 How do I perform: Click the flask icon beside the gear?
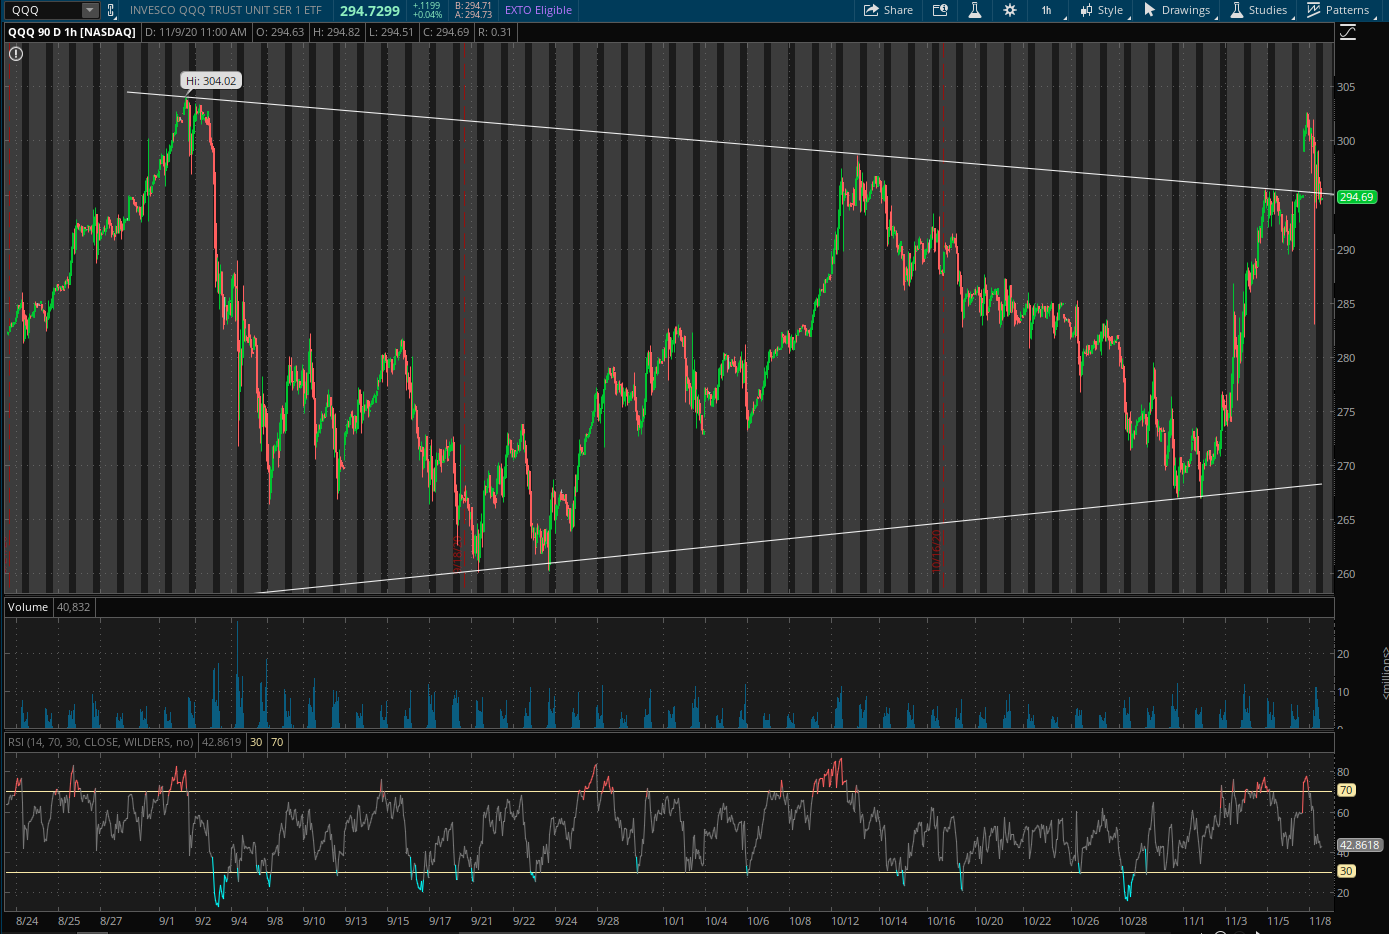pyautogui.click(x=975, y=10)
